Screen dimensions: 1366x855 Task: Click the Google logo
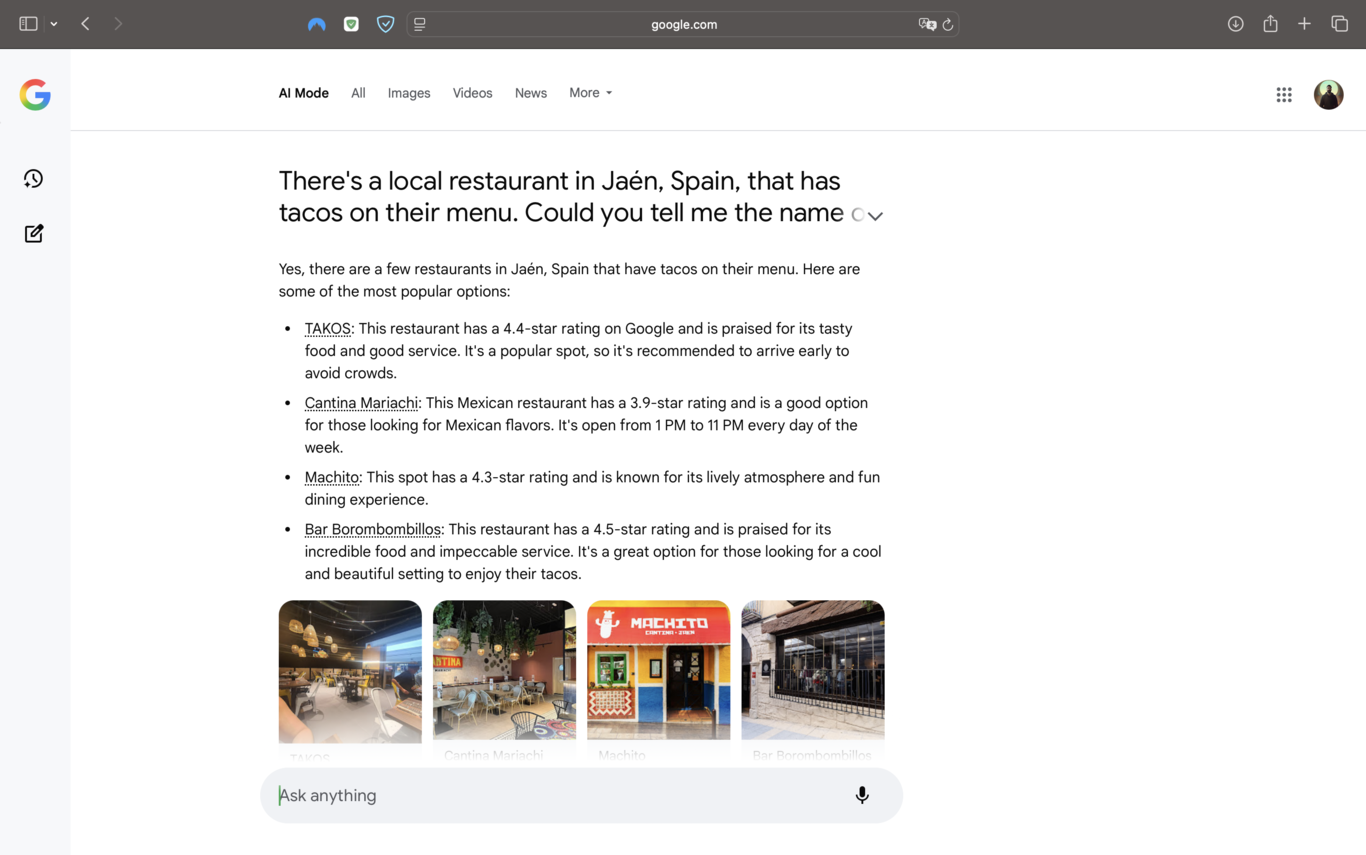(x=35, y=95)
